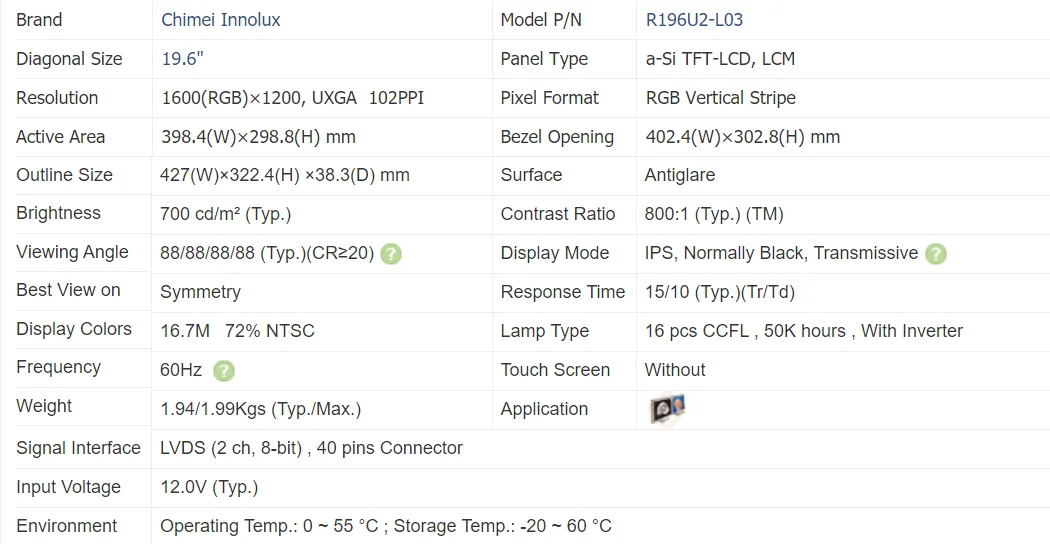
Task: Follow the R196U2-L03 model link
Action: click(x=694, y=20)
